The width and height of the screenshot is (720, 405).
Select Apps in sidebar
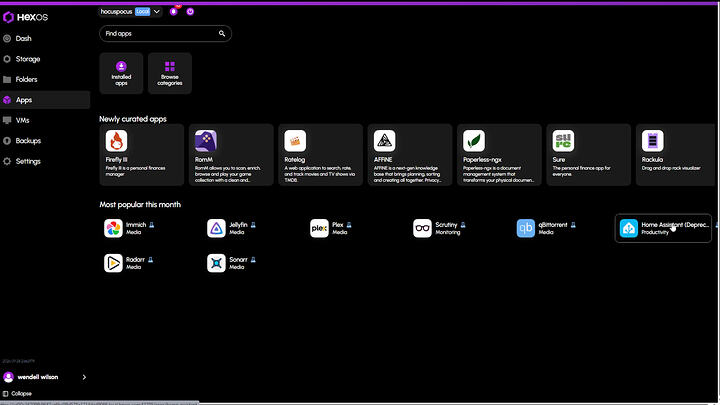pyautogui.click(x=45, y=100)
